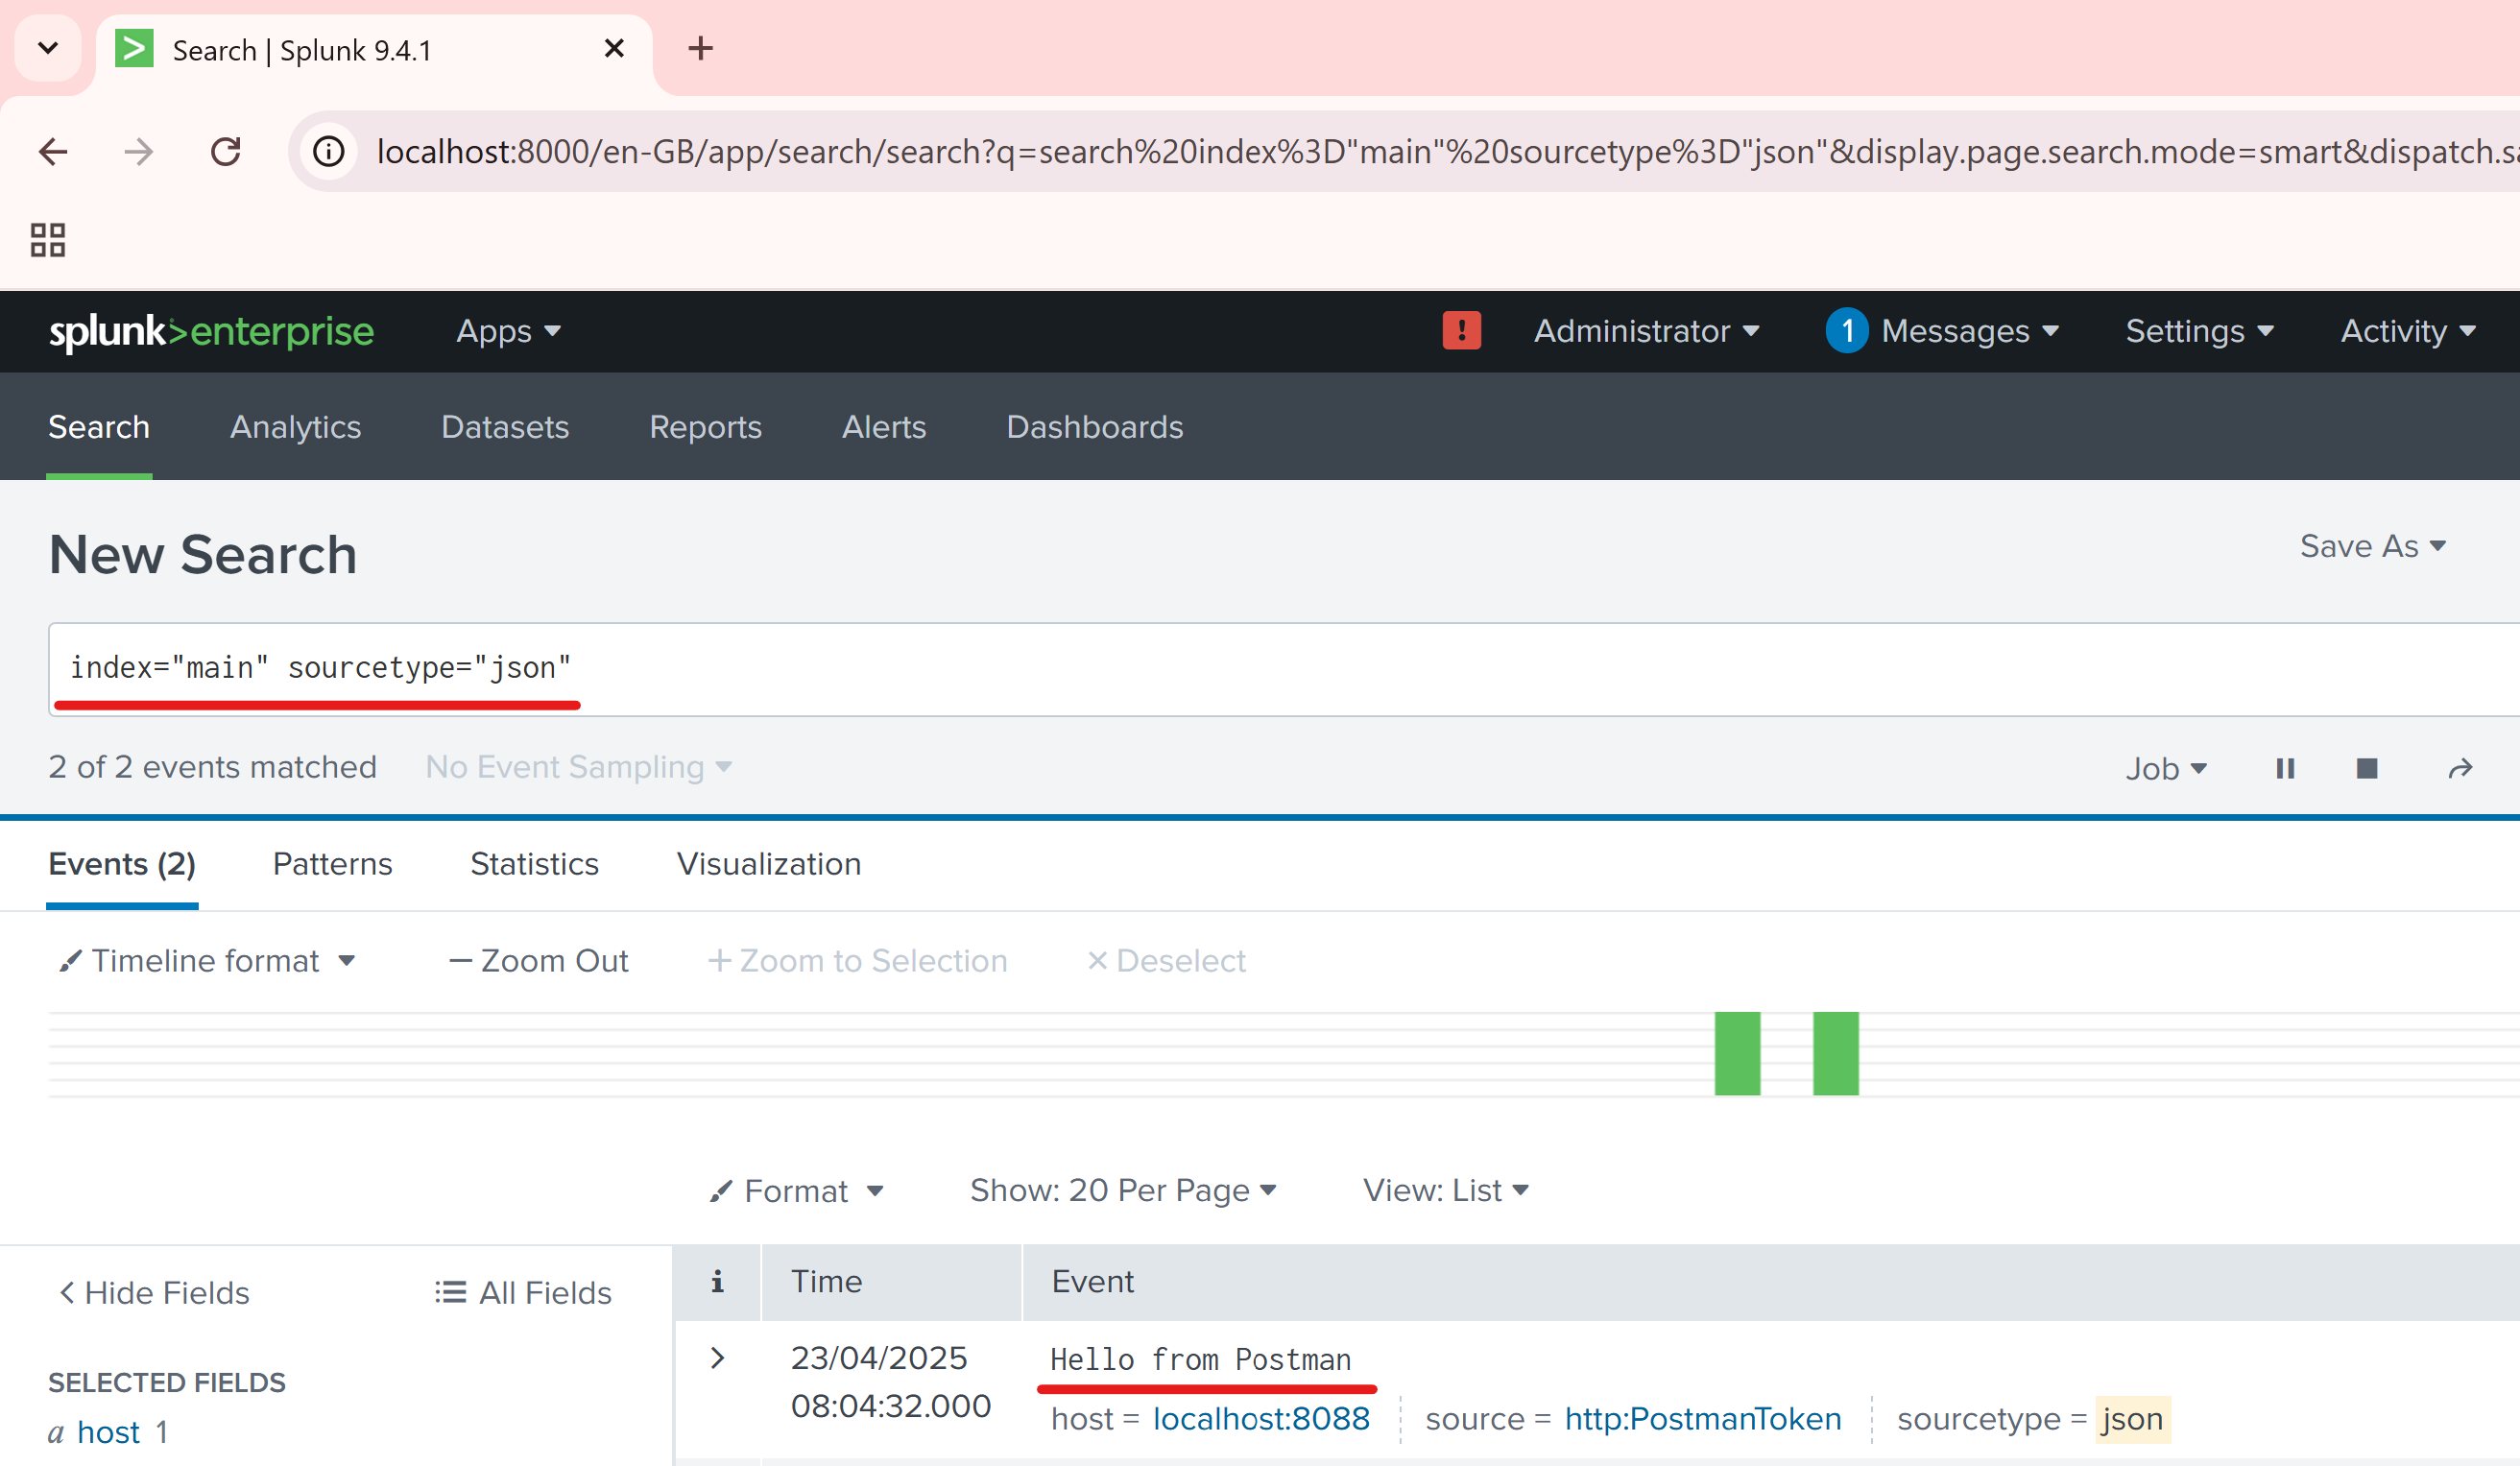Screen dimensions: 2520x1466
Task: Stop the search job
Action: click(x=2366, y=768)
